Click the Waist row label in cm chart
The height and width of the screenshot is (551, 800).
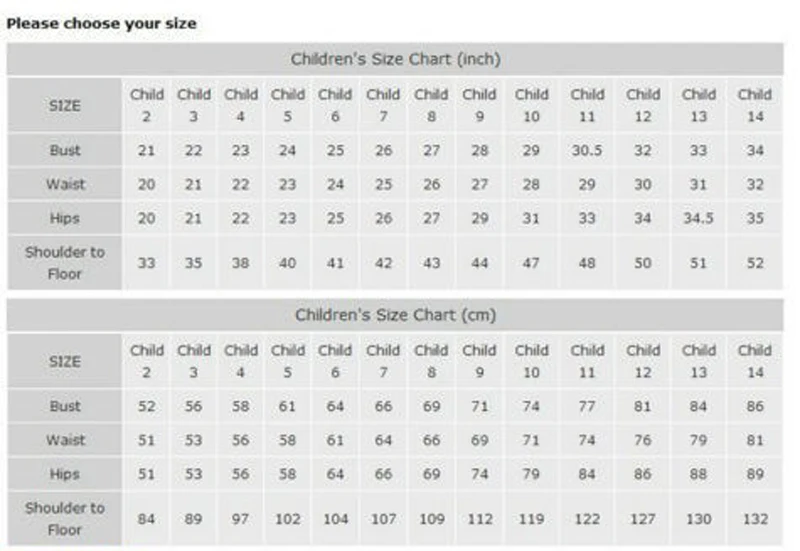point(65,440)
